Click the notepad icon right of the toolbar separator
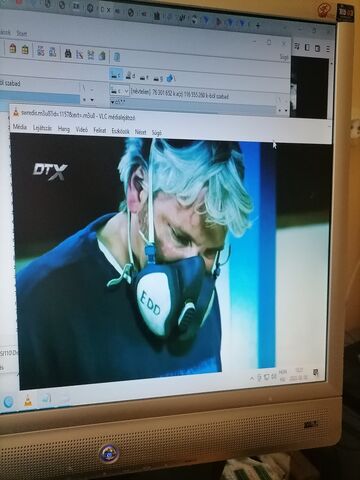360x480 pixels. (x=117, y=57)
